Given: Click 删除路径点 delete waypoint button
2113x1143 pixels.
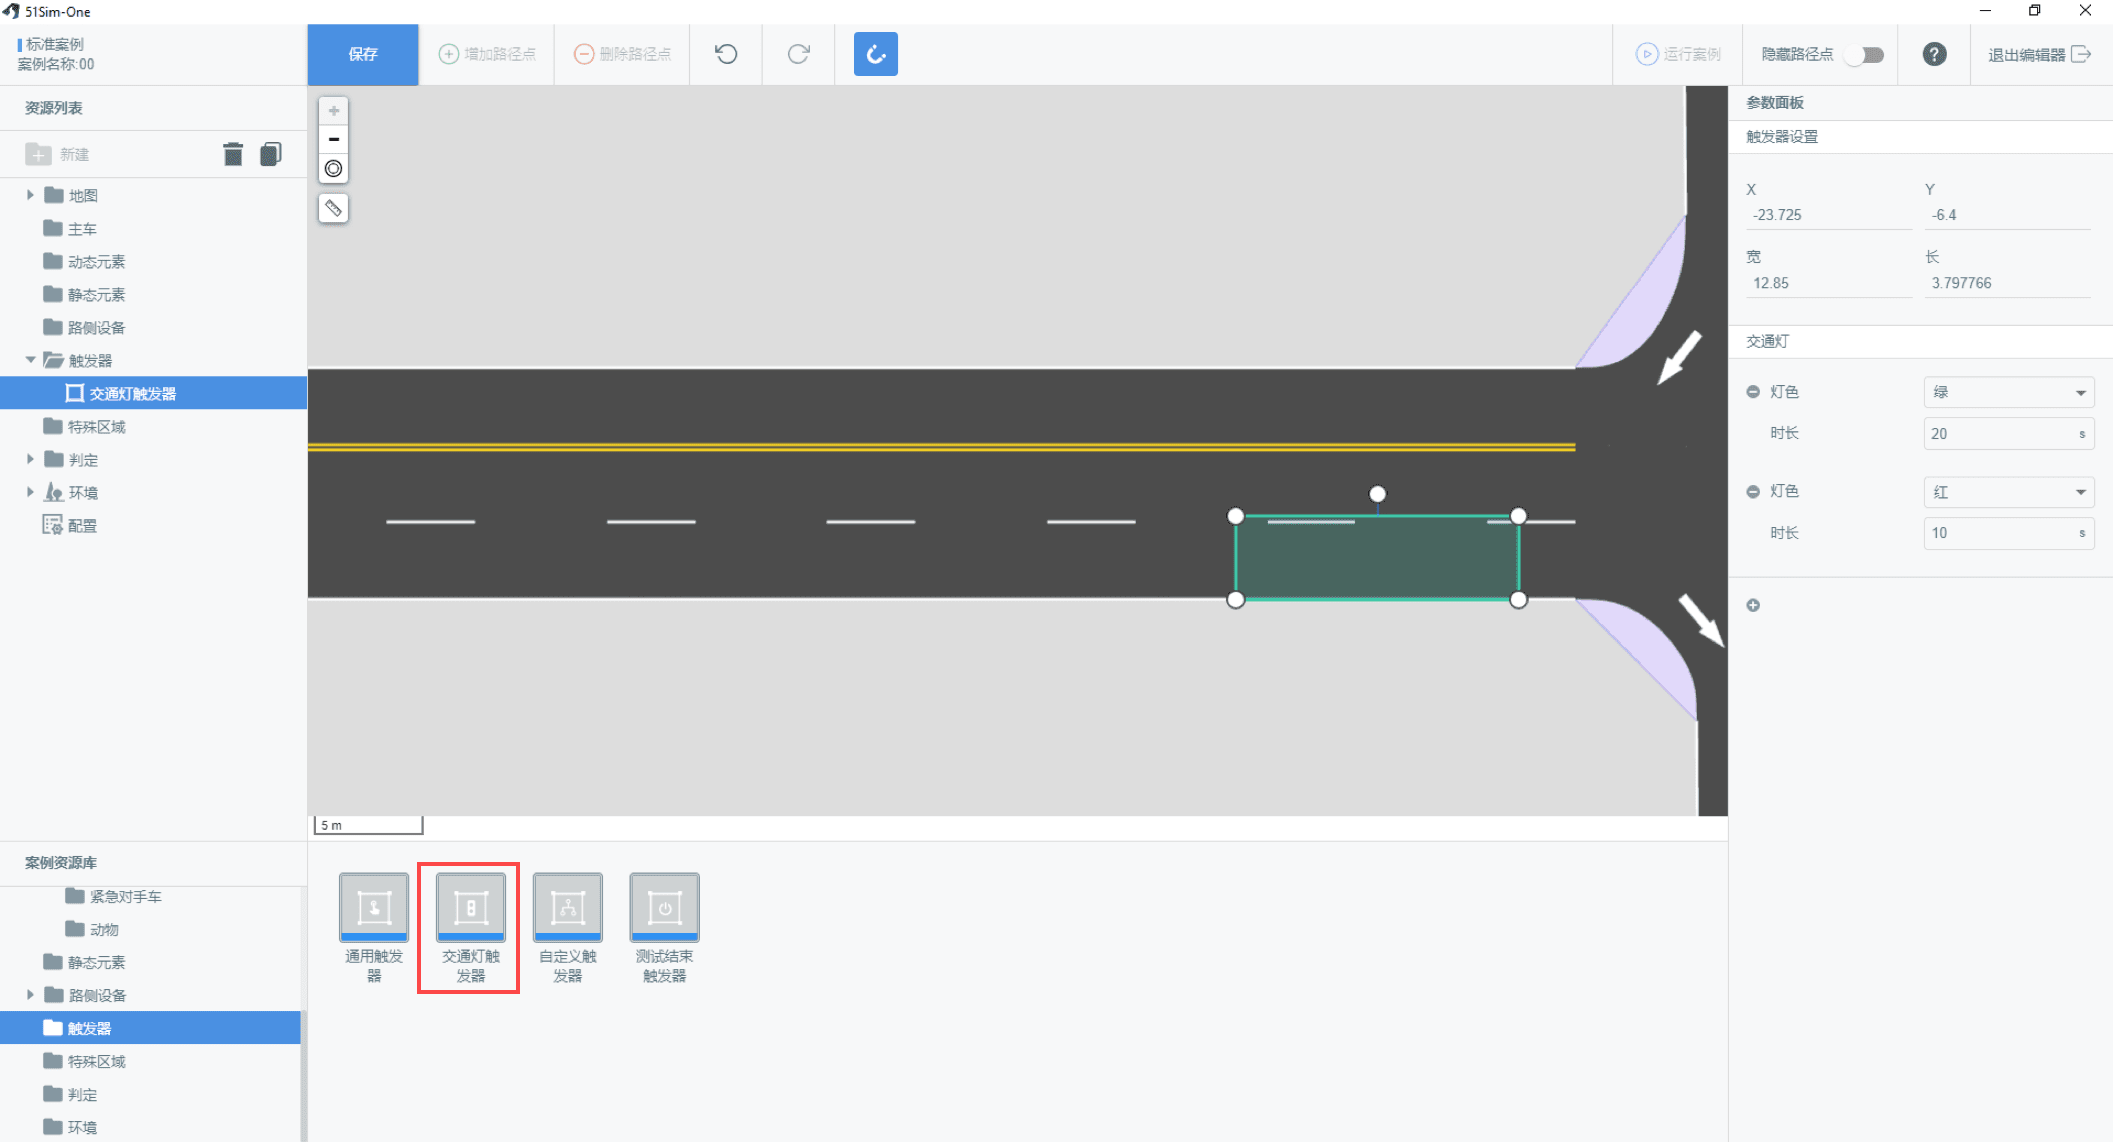Looking at the screenshot, I should [x=622, y=54].
